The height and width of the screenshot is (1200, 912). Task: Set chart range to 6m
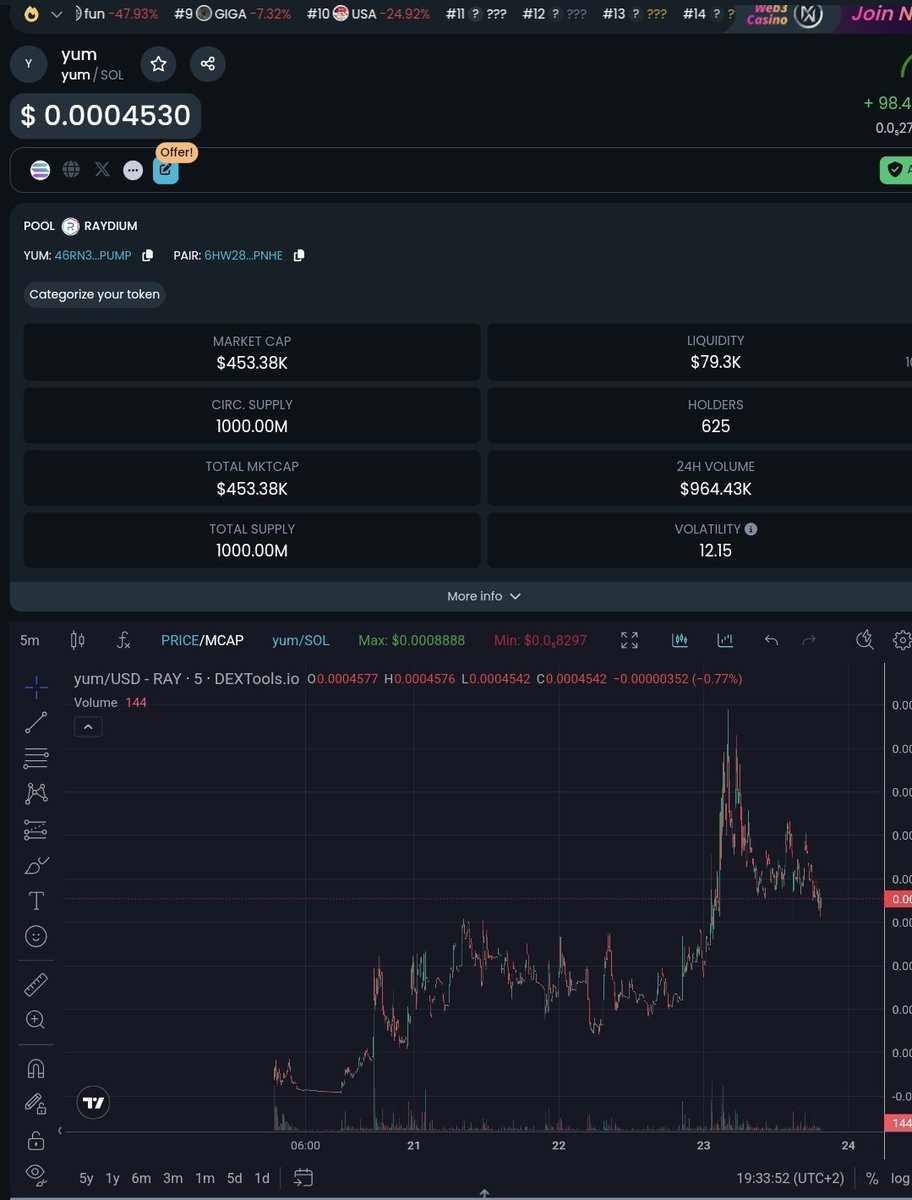[x=141, y=1178]
